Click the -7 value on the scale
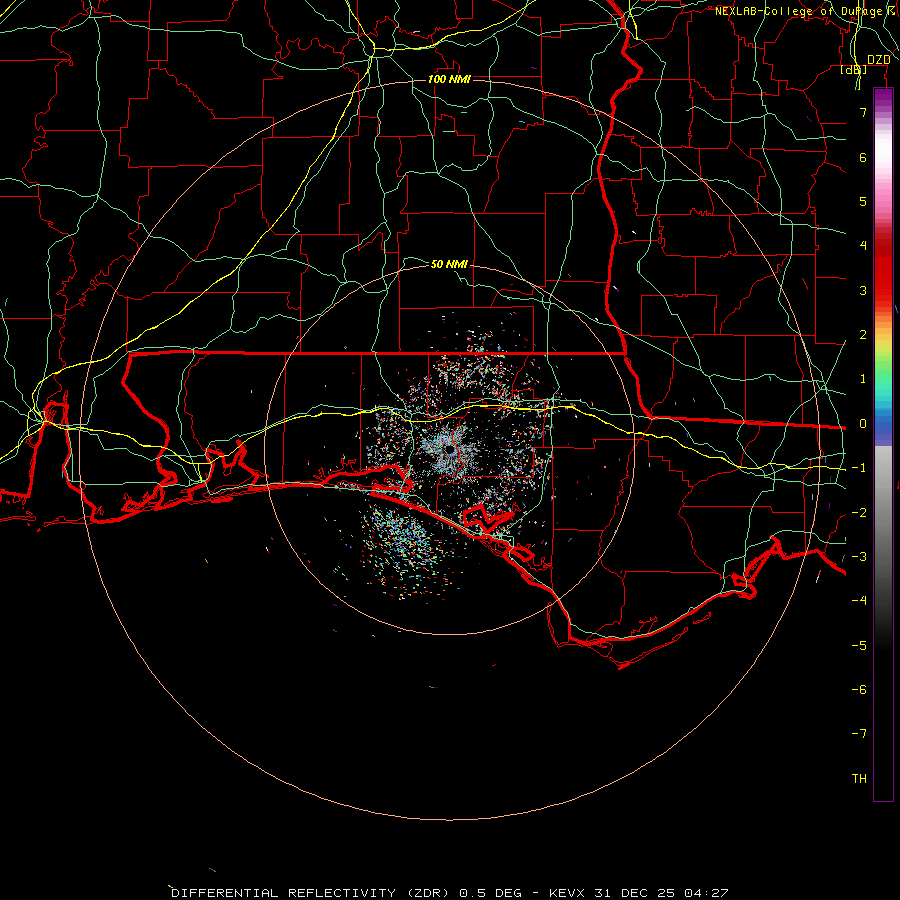 (x=859, y=734)
